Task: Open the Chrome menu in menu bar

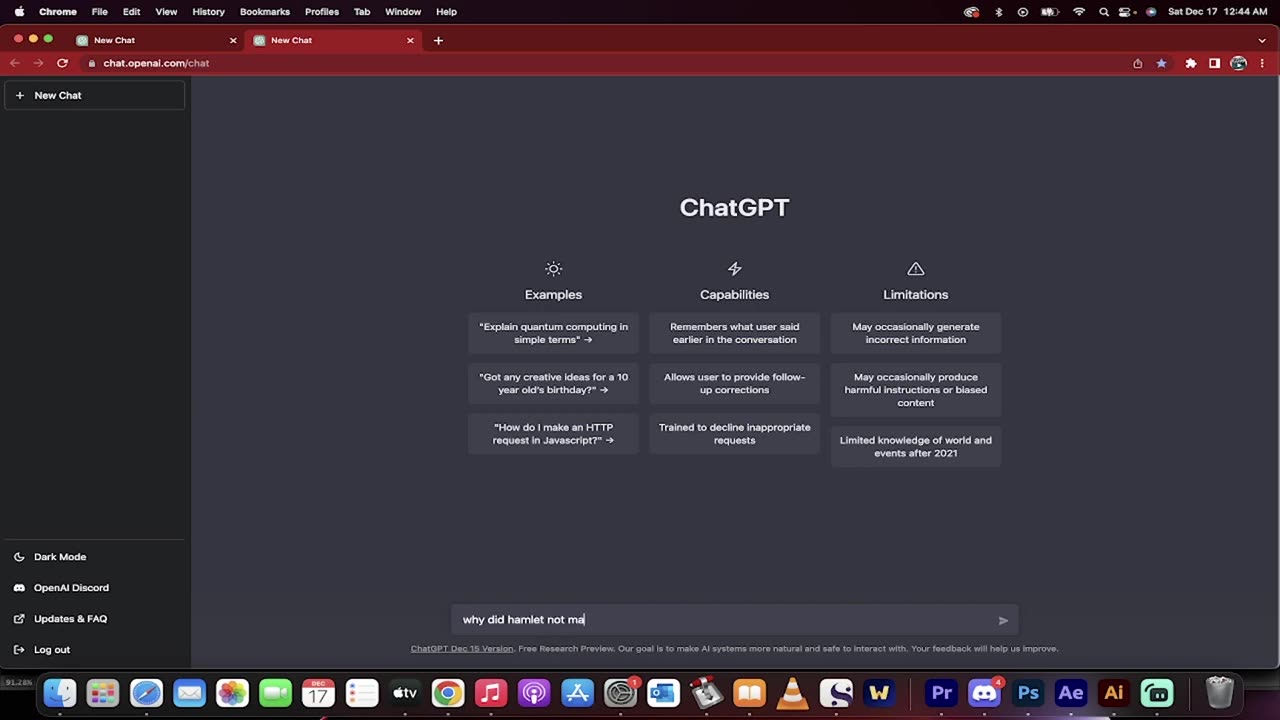Action: [58, 12]
